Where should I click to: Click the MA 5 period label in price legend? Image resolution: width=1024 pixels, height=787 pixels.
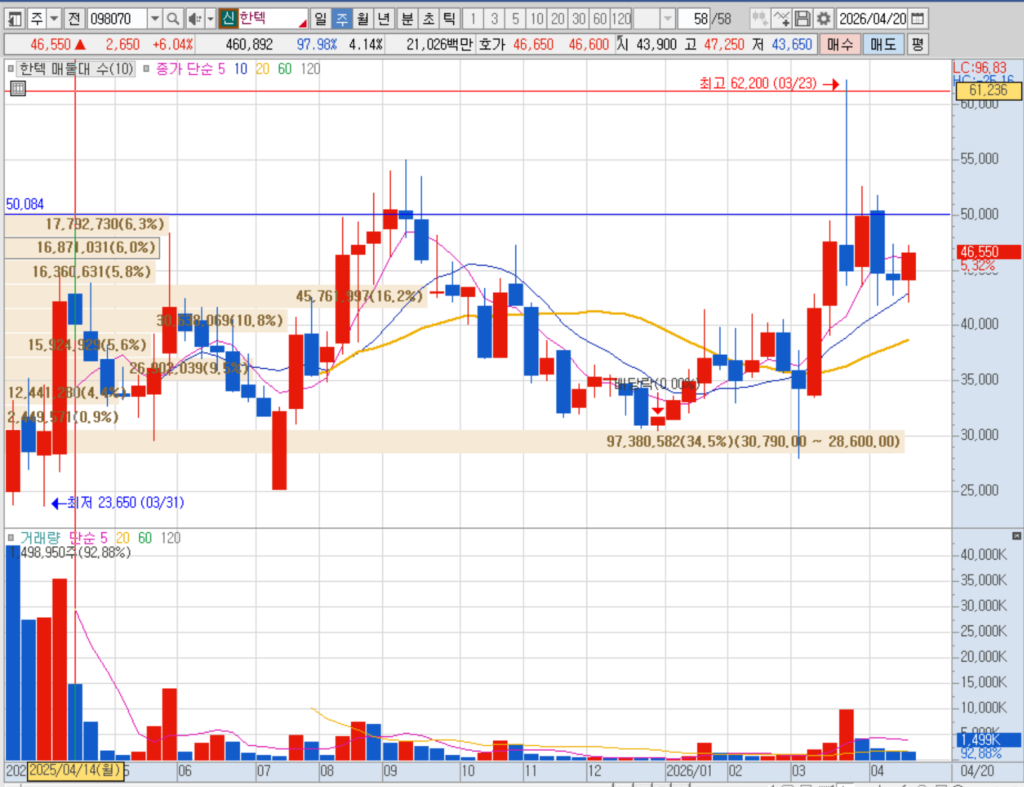coord(221,69)
